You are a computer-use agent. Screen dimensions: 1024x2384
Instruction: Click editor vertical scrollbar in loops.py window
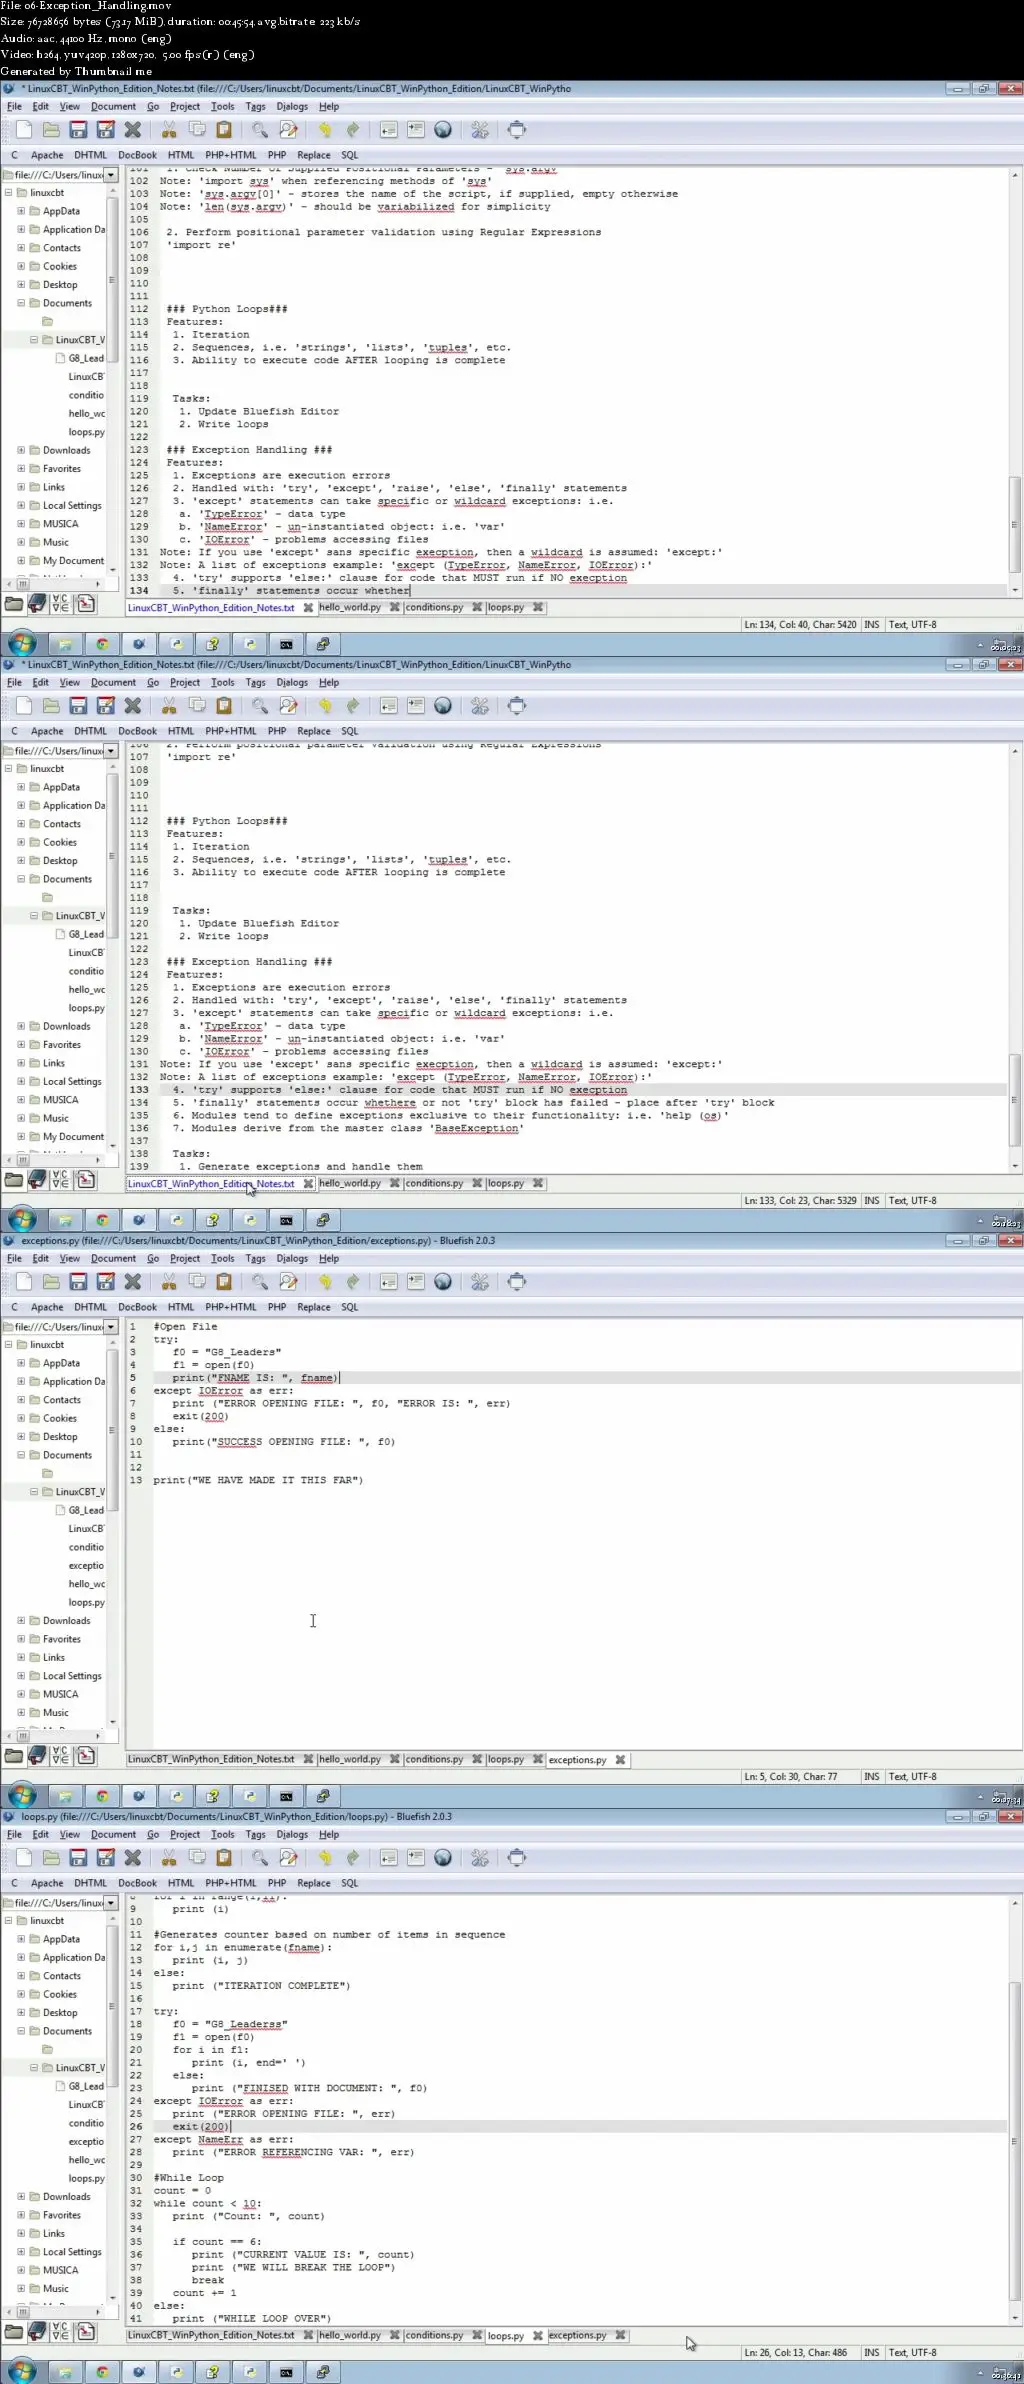click(x=1015, y=2111)
